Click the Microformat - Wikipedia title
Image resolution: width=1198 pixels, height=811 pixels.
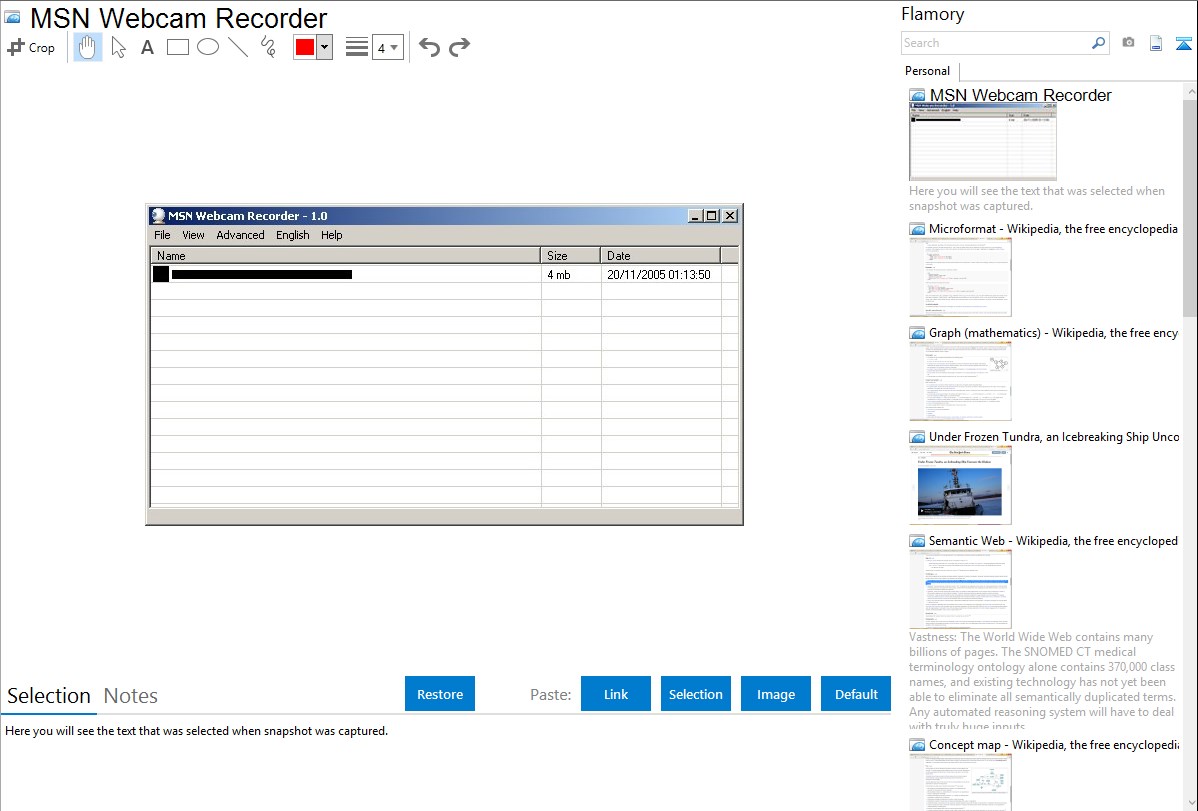click(1053, 229)
